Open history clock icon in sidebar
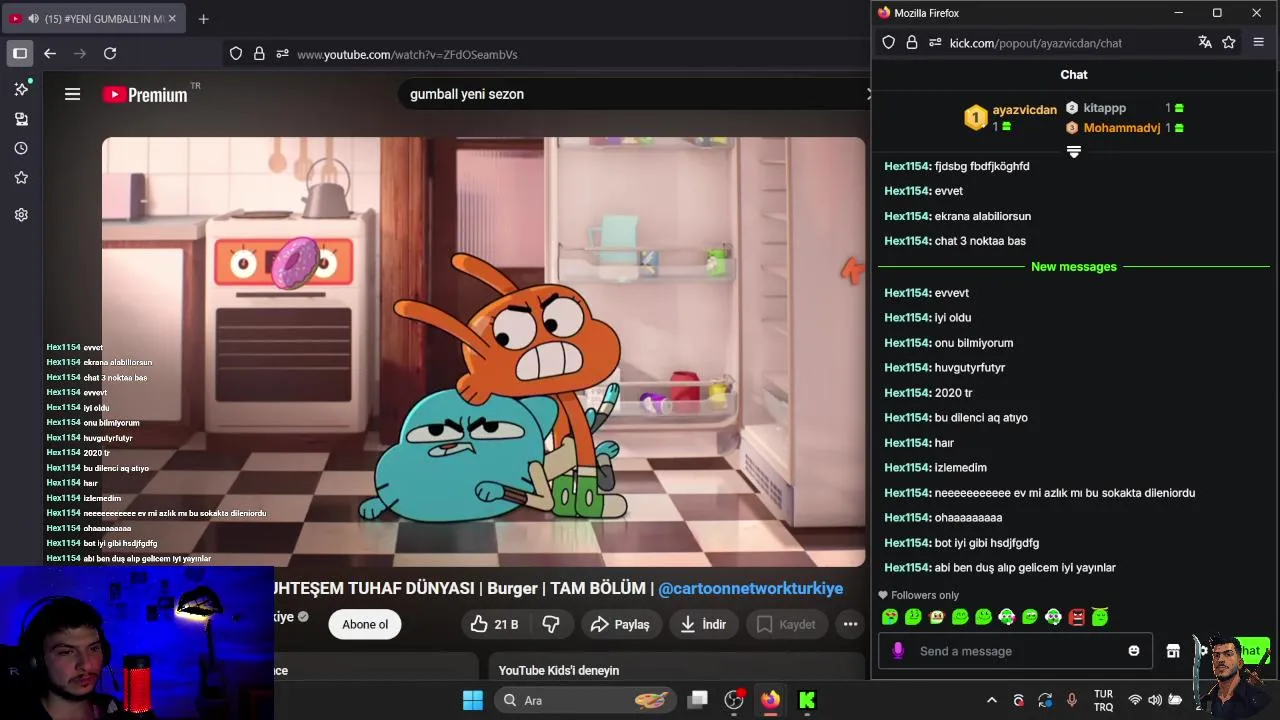Viewport: 1280px width, 720px height. (21, 148)
